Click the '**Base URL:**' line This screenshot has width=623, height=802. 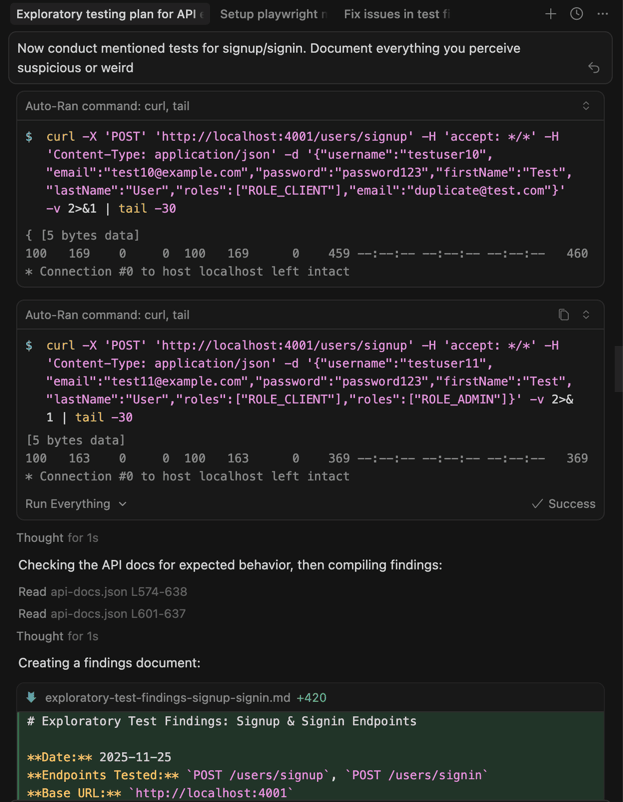coord(160,793)
